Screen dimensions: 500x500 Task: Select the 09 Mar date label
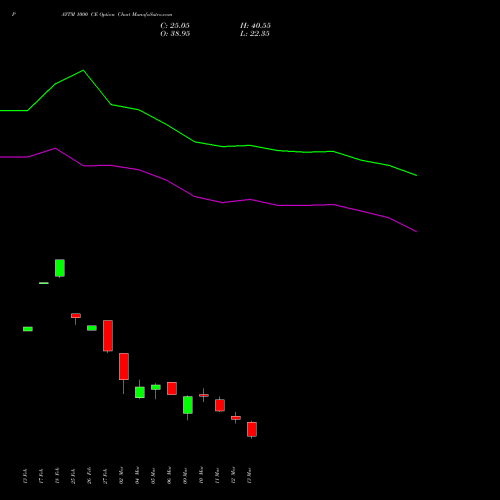click(x=185, y=475)
